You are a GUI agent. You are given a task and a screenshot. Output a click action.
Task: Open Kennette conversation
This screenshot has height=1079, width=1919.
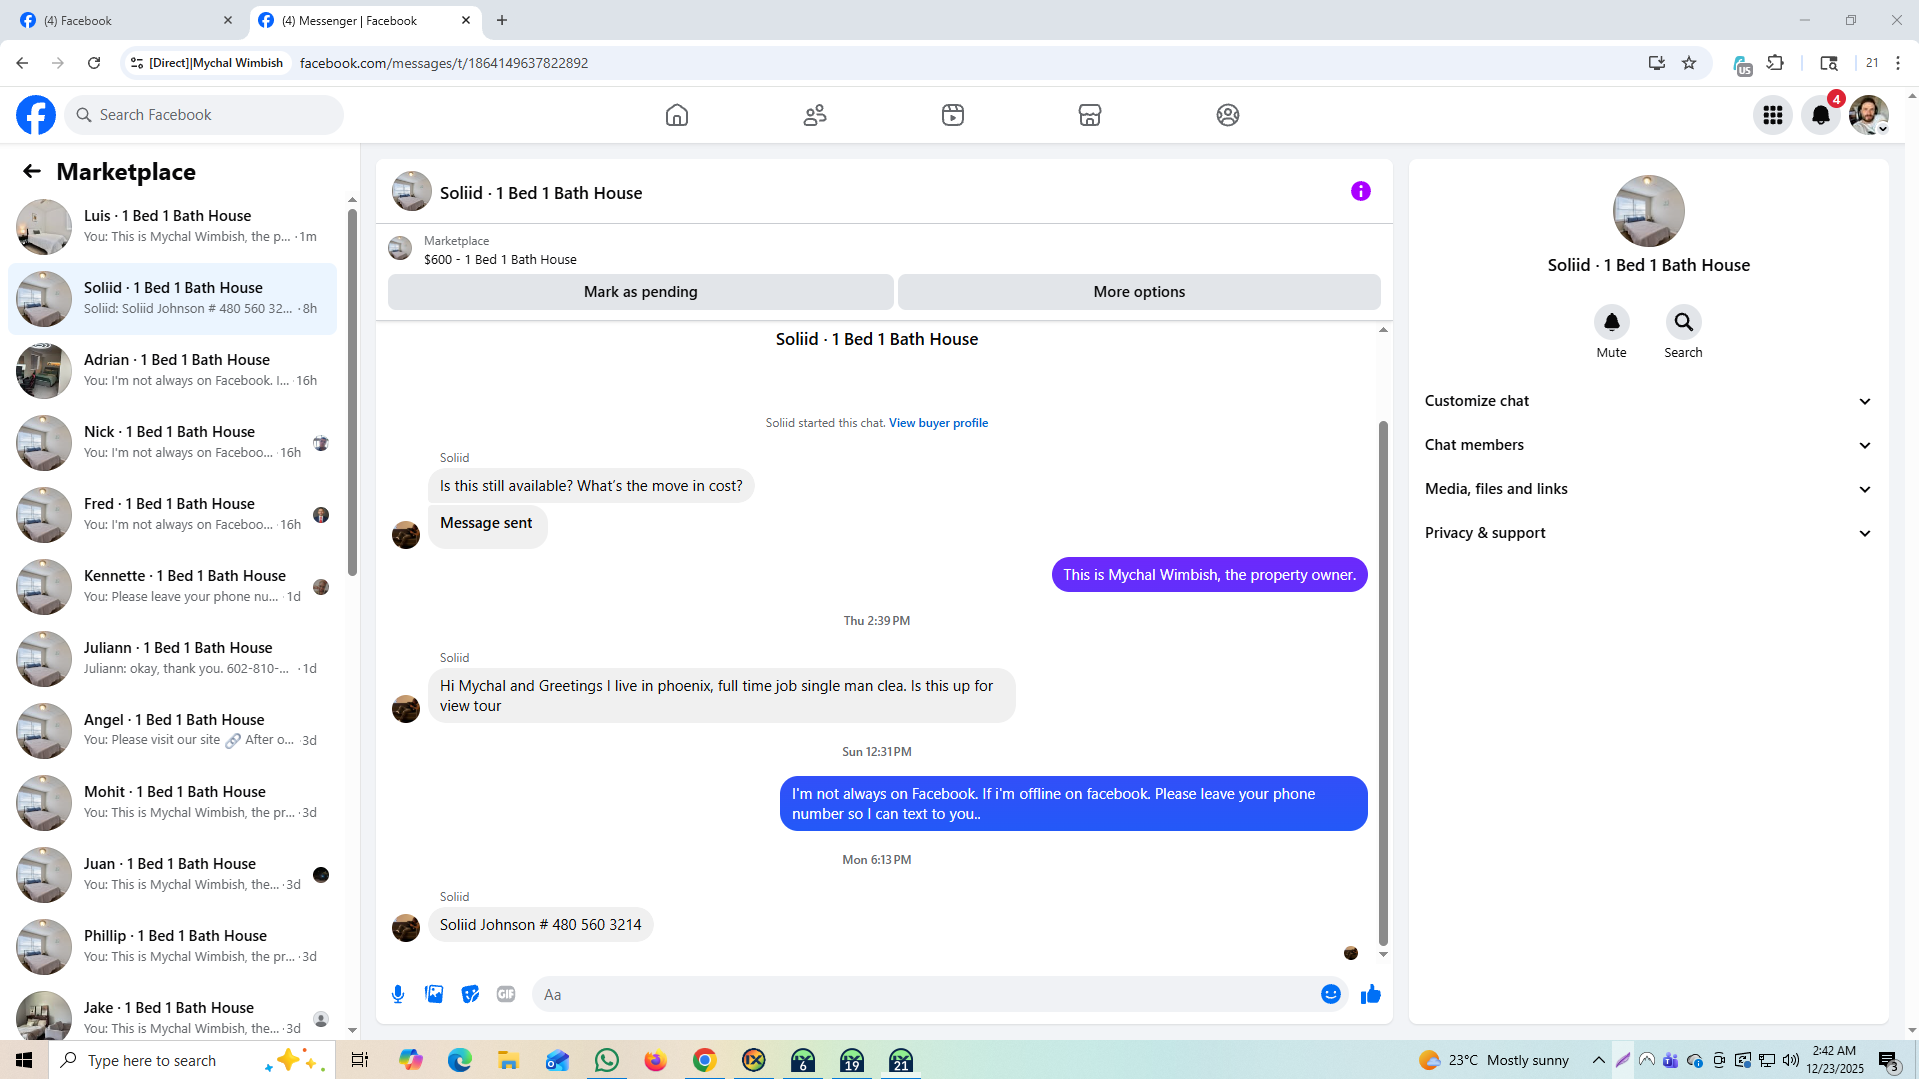point(172,587)
